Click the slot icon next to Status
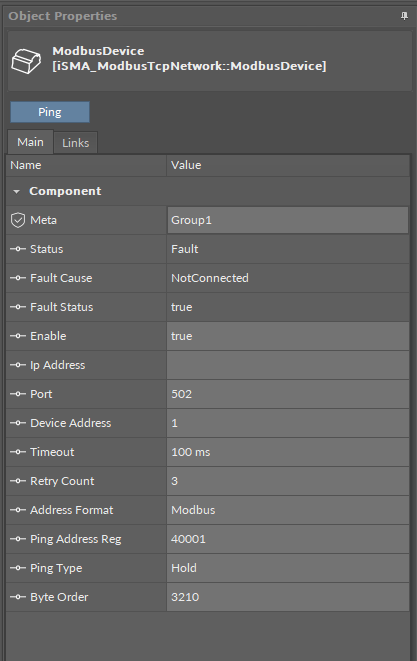Image resolution: width=417 pixels, height=661 pixels. click(x=18, y=249)
